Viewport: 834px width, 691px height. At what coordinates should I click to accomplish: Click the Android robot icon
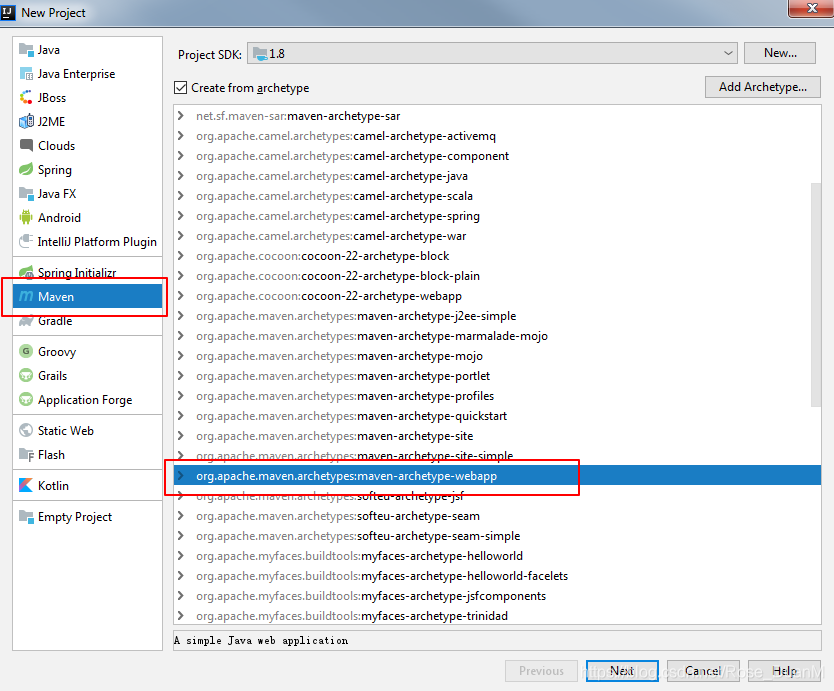click(26, 217)
